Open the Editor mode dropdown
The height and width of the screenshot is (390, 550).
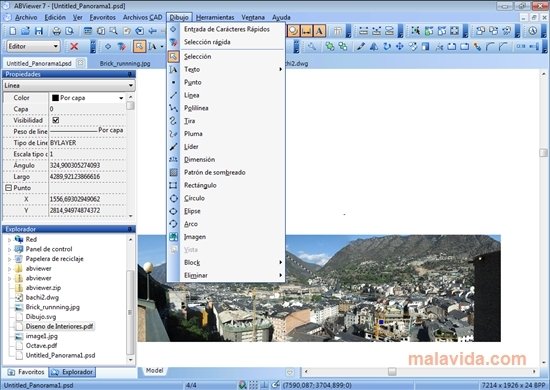(33, 46)
